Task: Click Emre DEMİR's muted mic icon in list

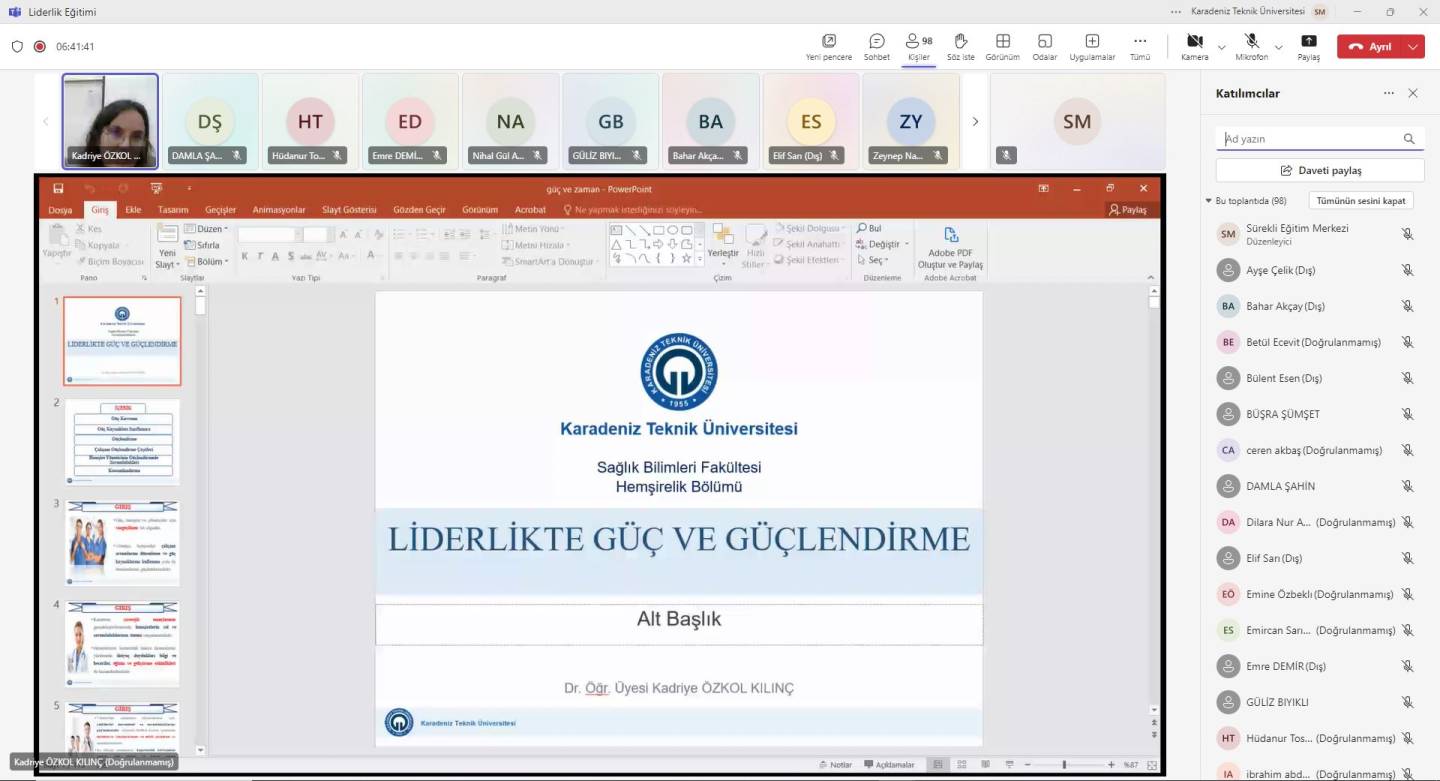Action: pyautogui.click(x=1407, y=666)
